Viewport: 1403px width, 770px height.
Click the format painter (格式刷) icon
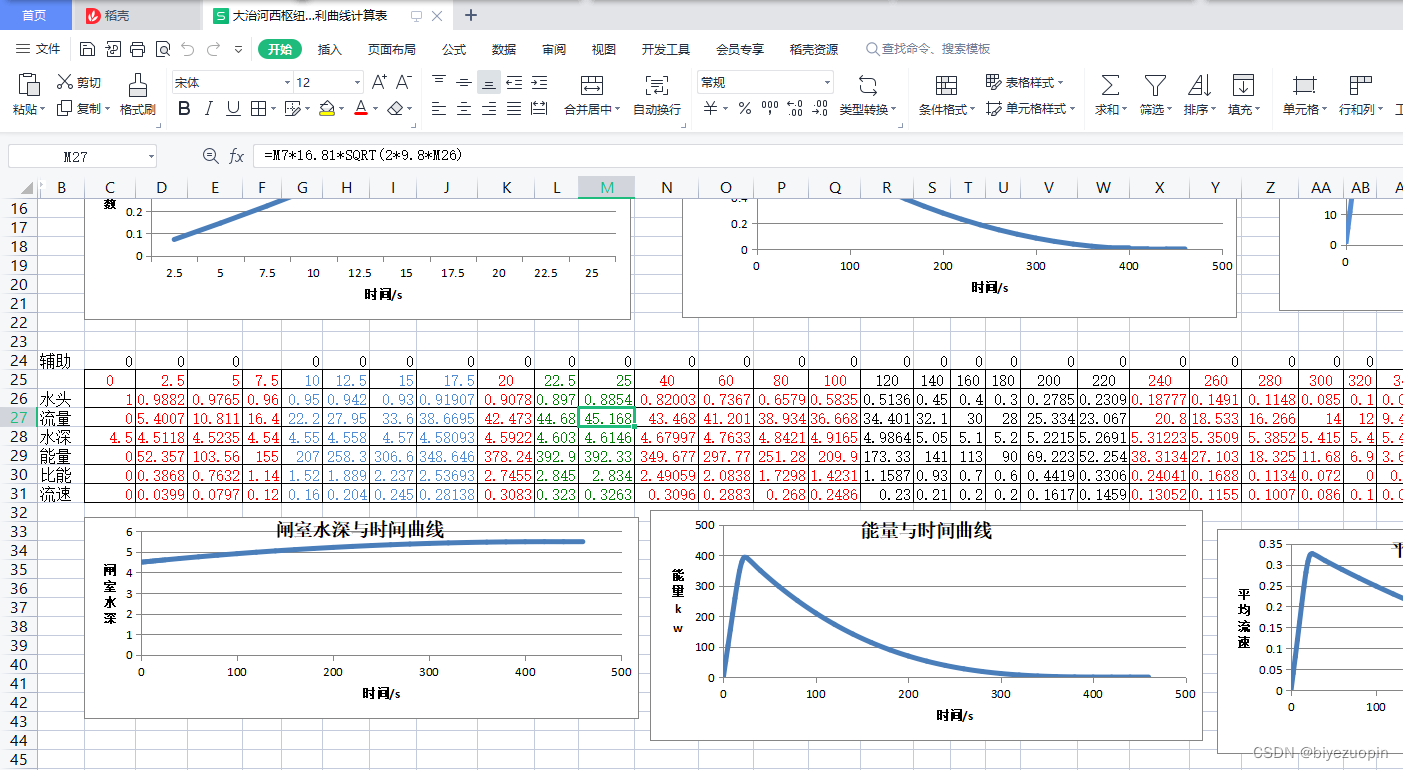coord(138,85)
